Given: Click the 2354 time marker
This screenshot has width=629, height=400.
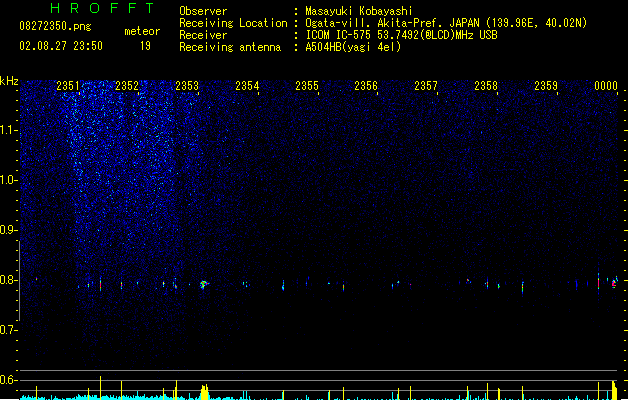Looking at the screenshot, I should coord(247,85).
